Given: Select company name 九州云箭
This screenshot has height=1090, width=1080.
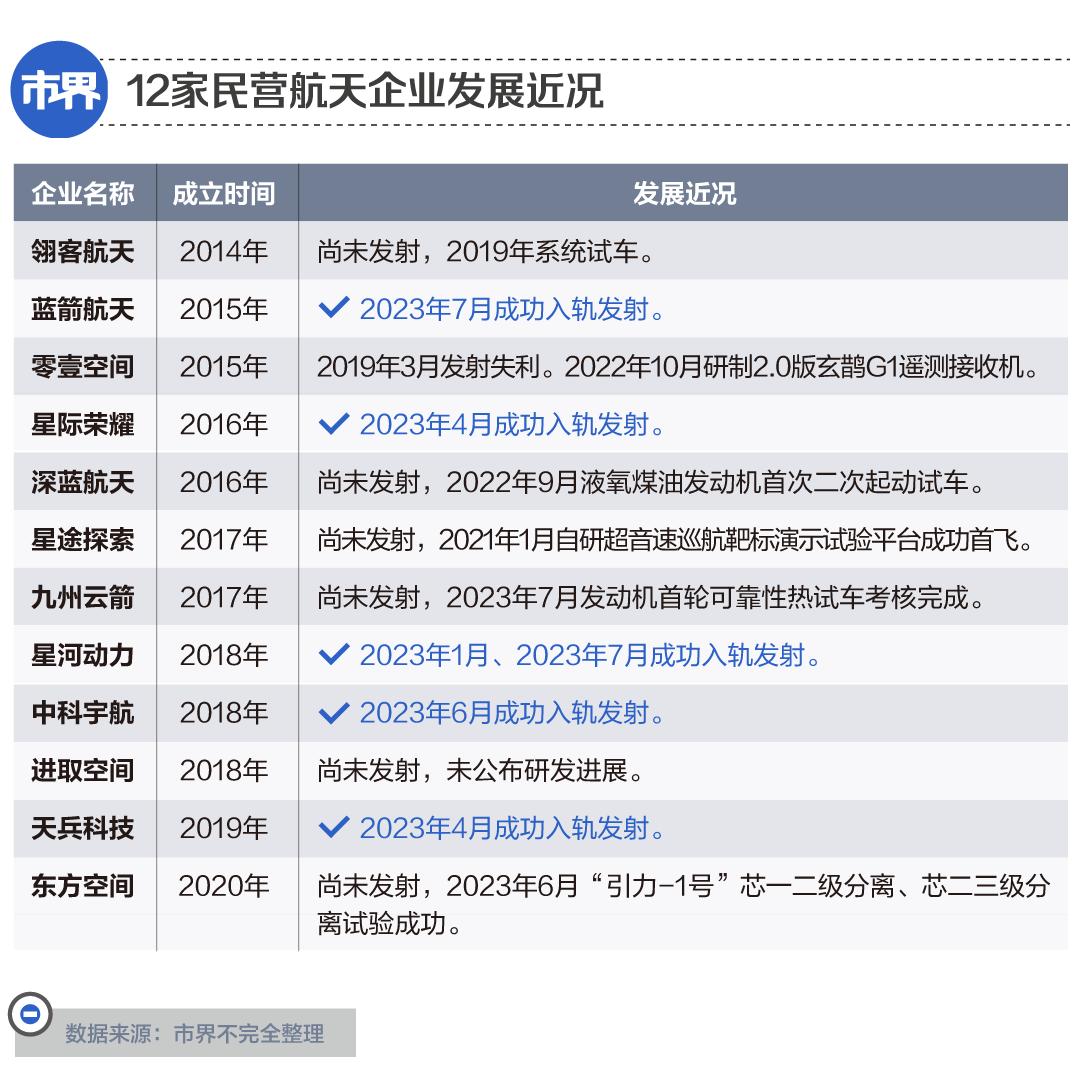Looking at the screenshot, I should (x=83, y=597).
